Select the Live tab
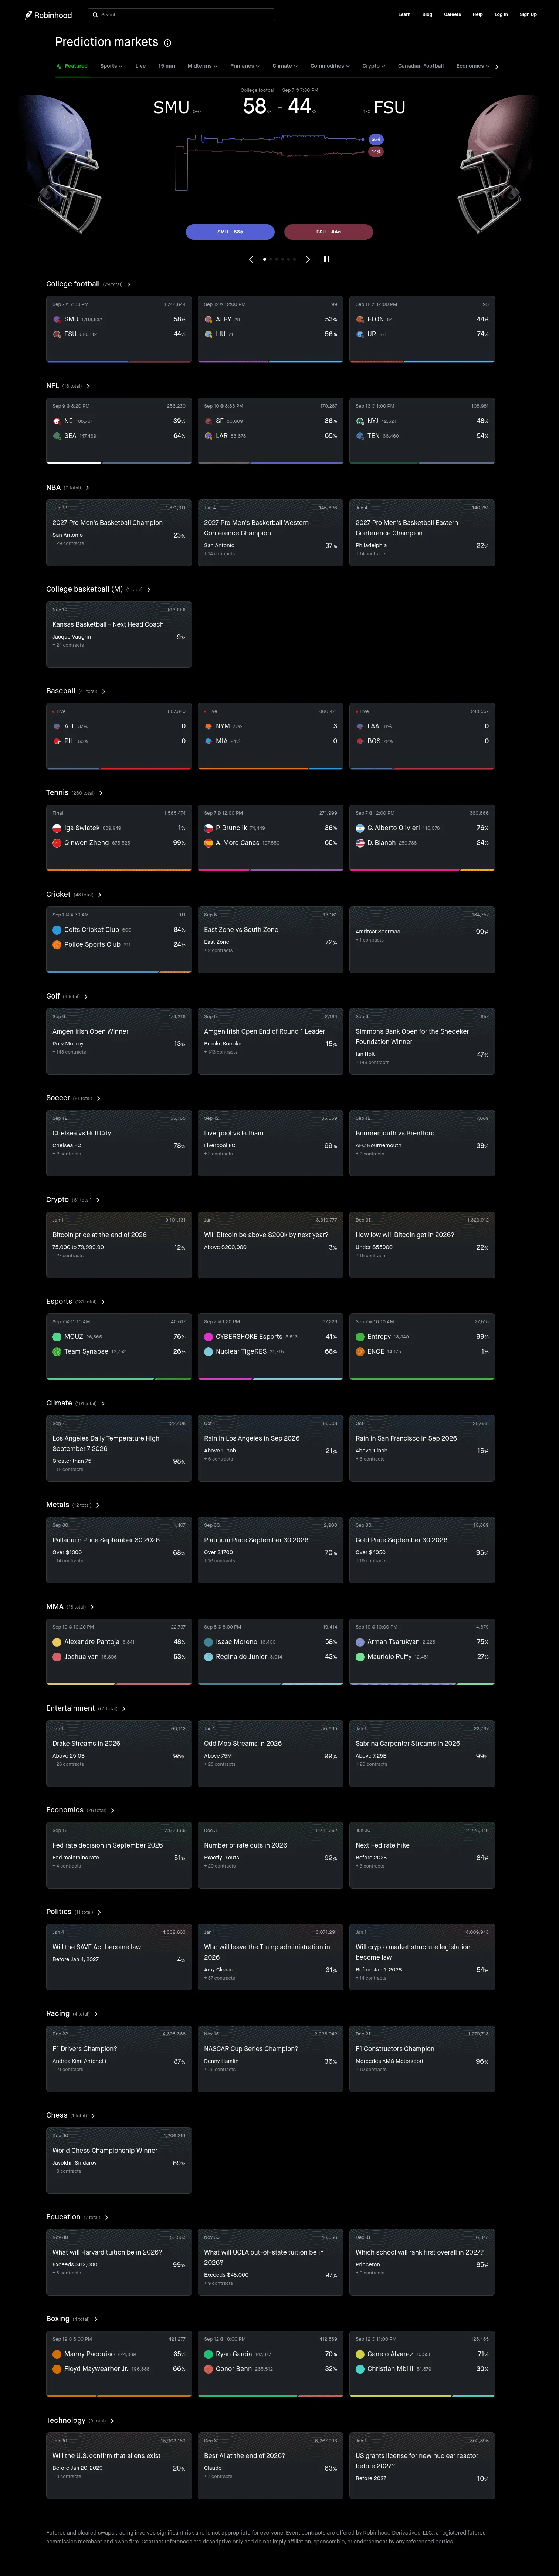Viewport: 559px width, 2576px height. point(140,66)
